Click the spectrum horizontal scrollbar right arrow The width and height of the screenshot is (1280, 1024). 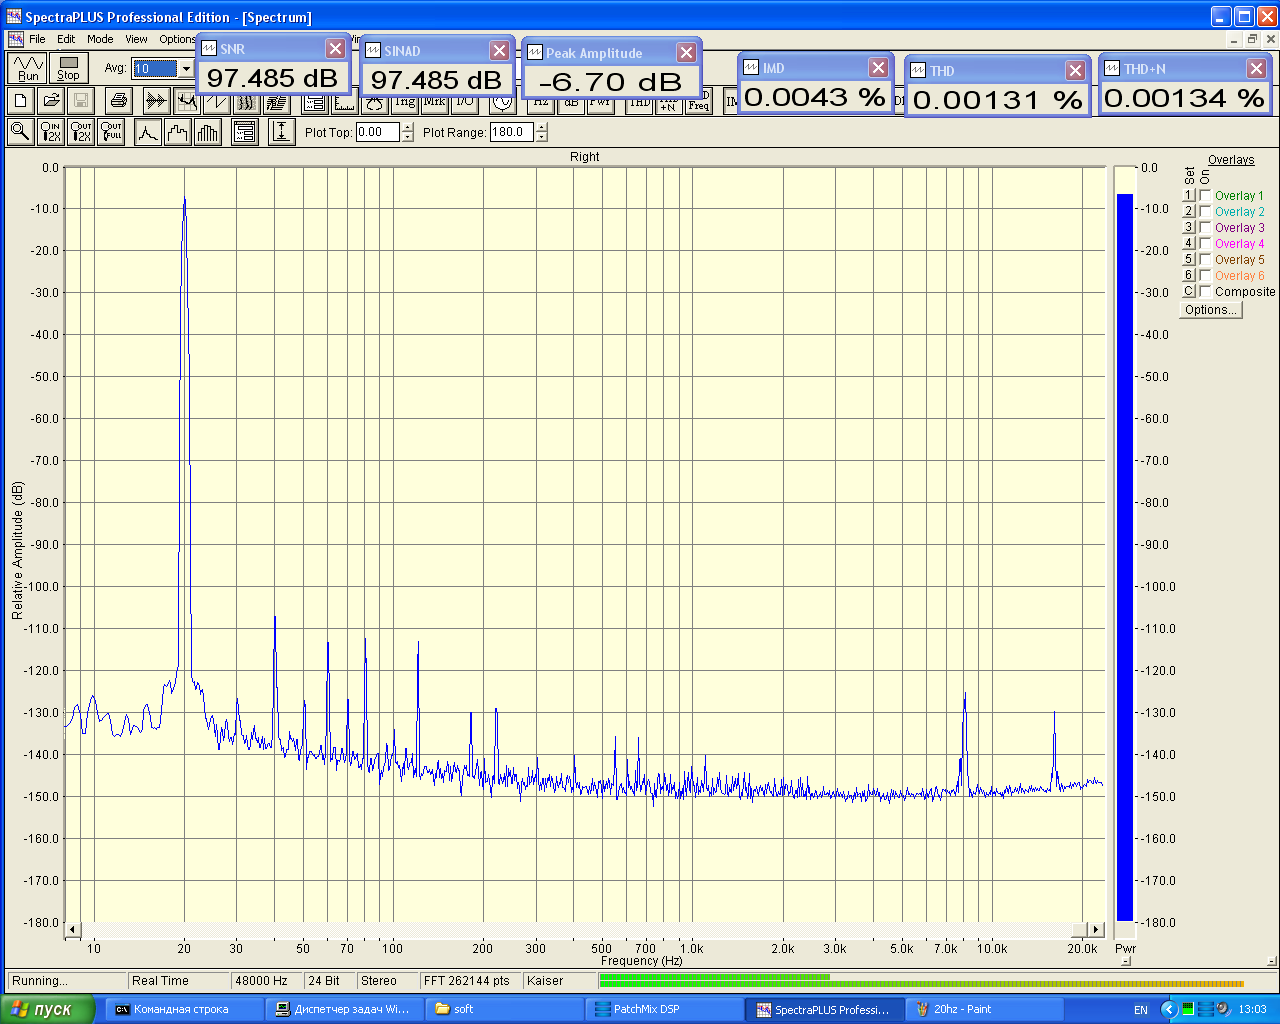[1096, 930]
